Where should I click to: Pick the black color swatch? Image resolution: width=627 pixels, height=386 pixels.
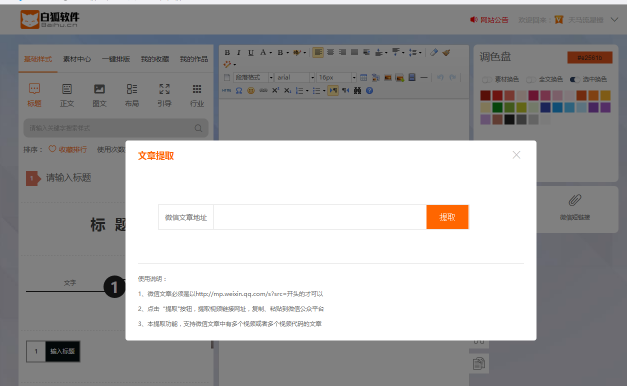click(509, 119)
